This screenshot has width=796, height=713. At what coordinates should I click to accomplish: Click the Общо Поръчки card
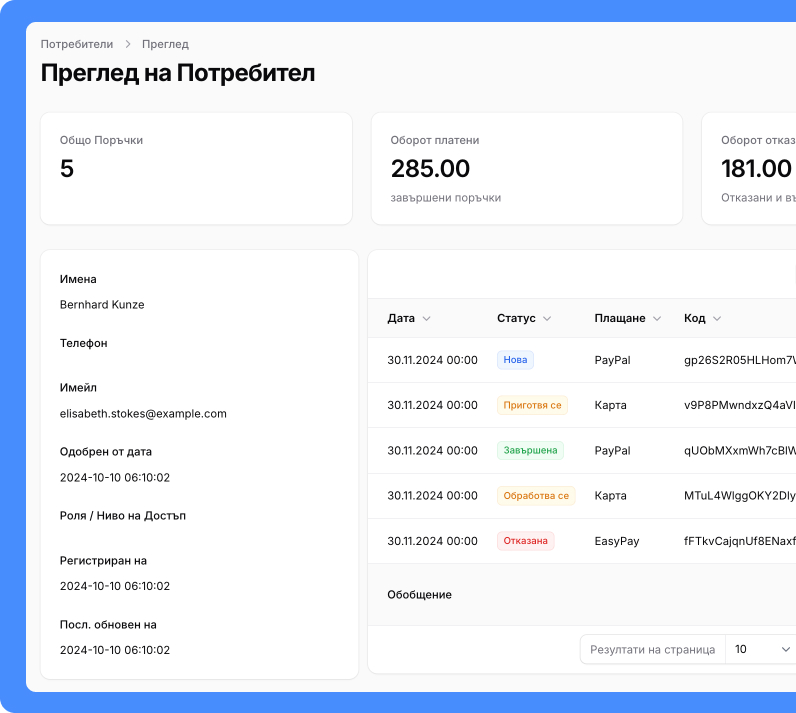coord(196,168)
